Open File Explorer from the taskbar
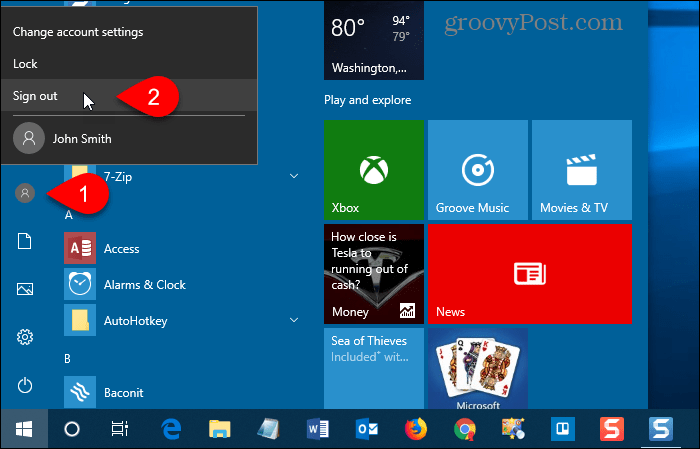The height and width of the screenshot is (449, 700). coord(220,429)
